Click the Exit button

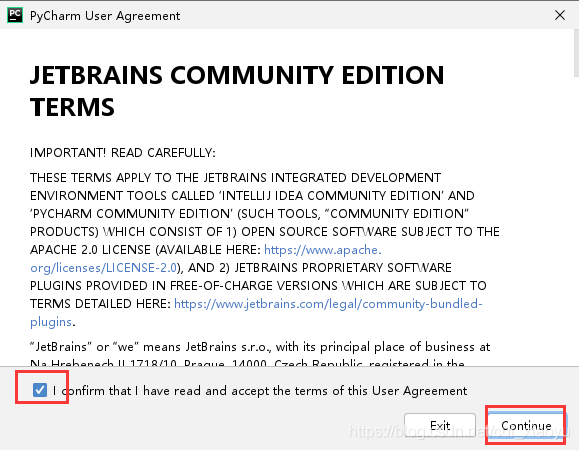tap(440, 426)
